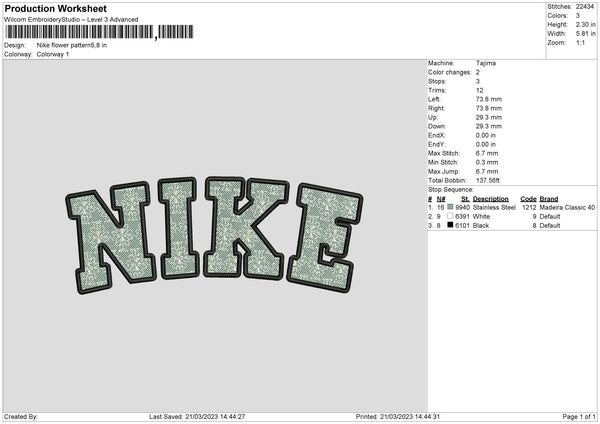Image resolution: width=600 pixels, height=424 pixels.
Task: Click the 'Colorway 1' value
Action: click(x=53, y=54)
